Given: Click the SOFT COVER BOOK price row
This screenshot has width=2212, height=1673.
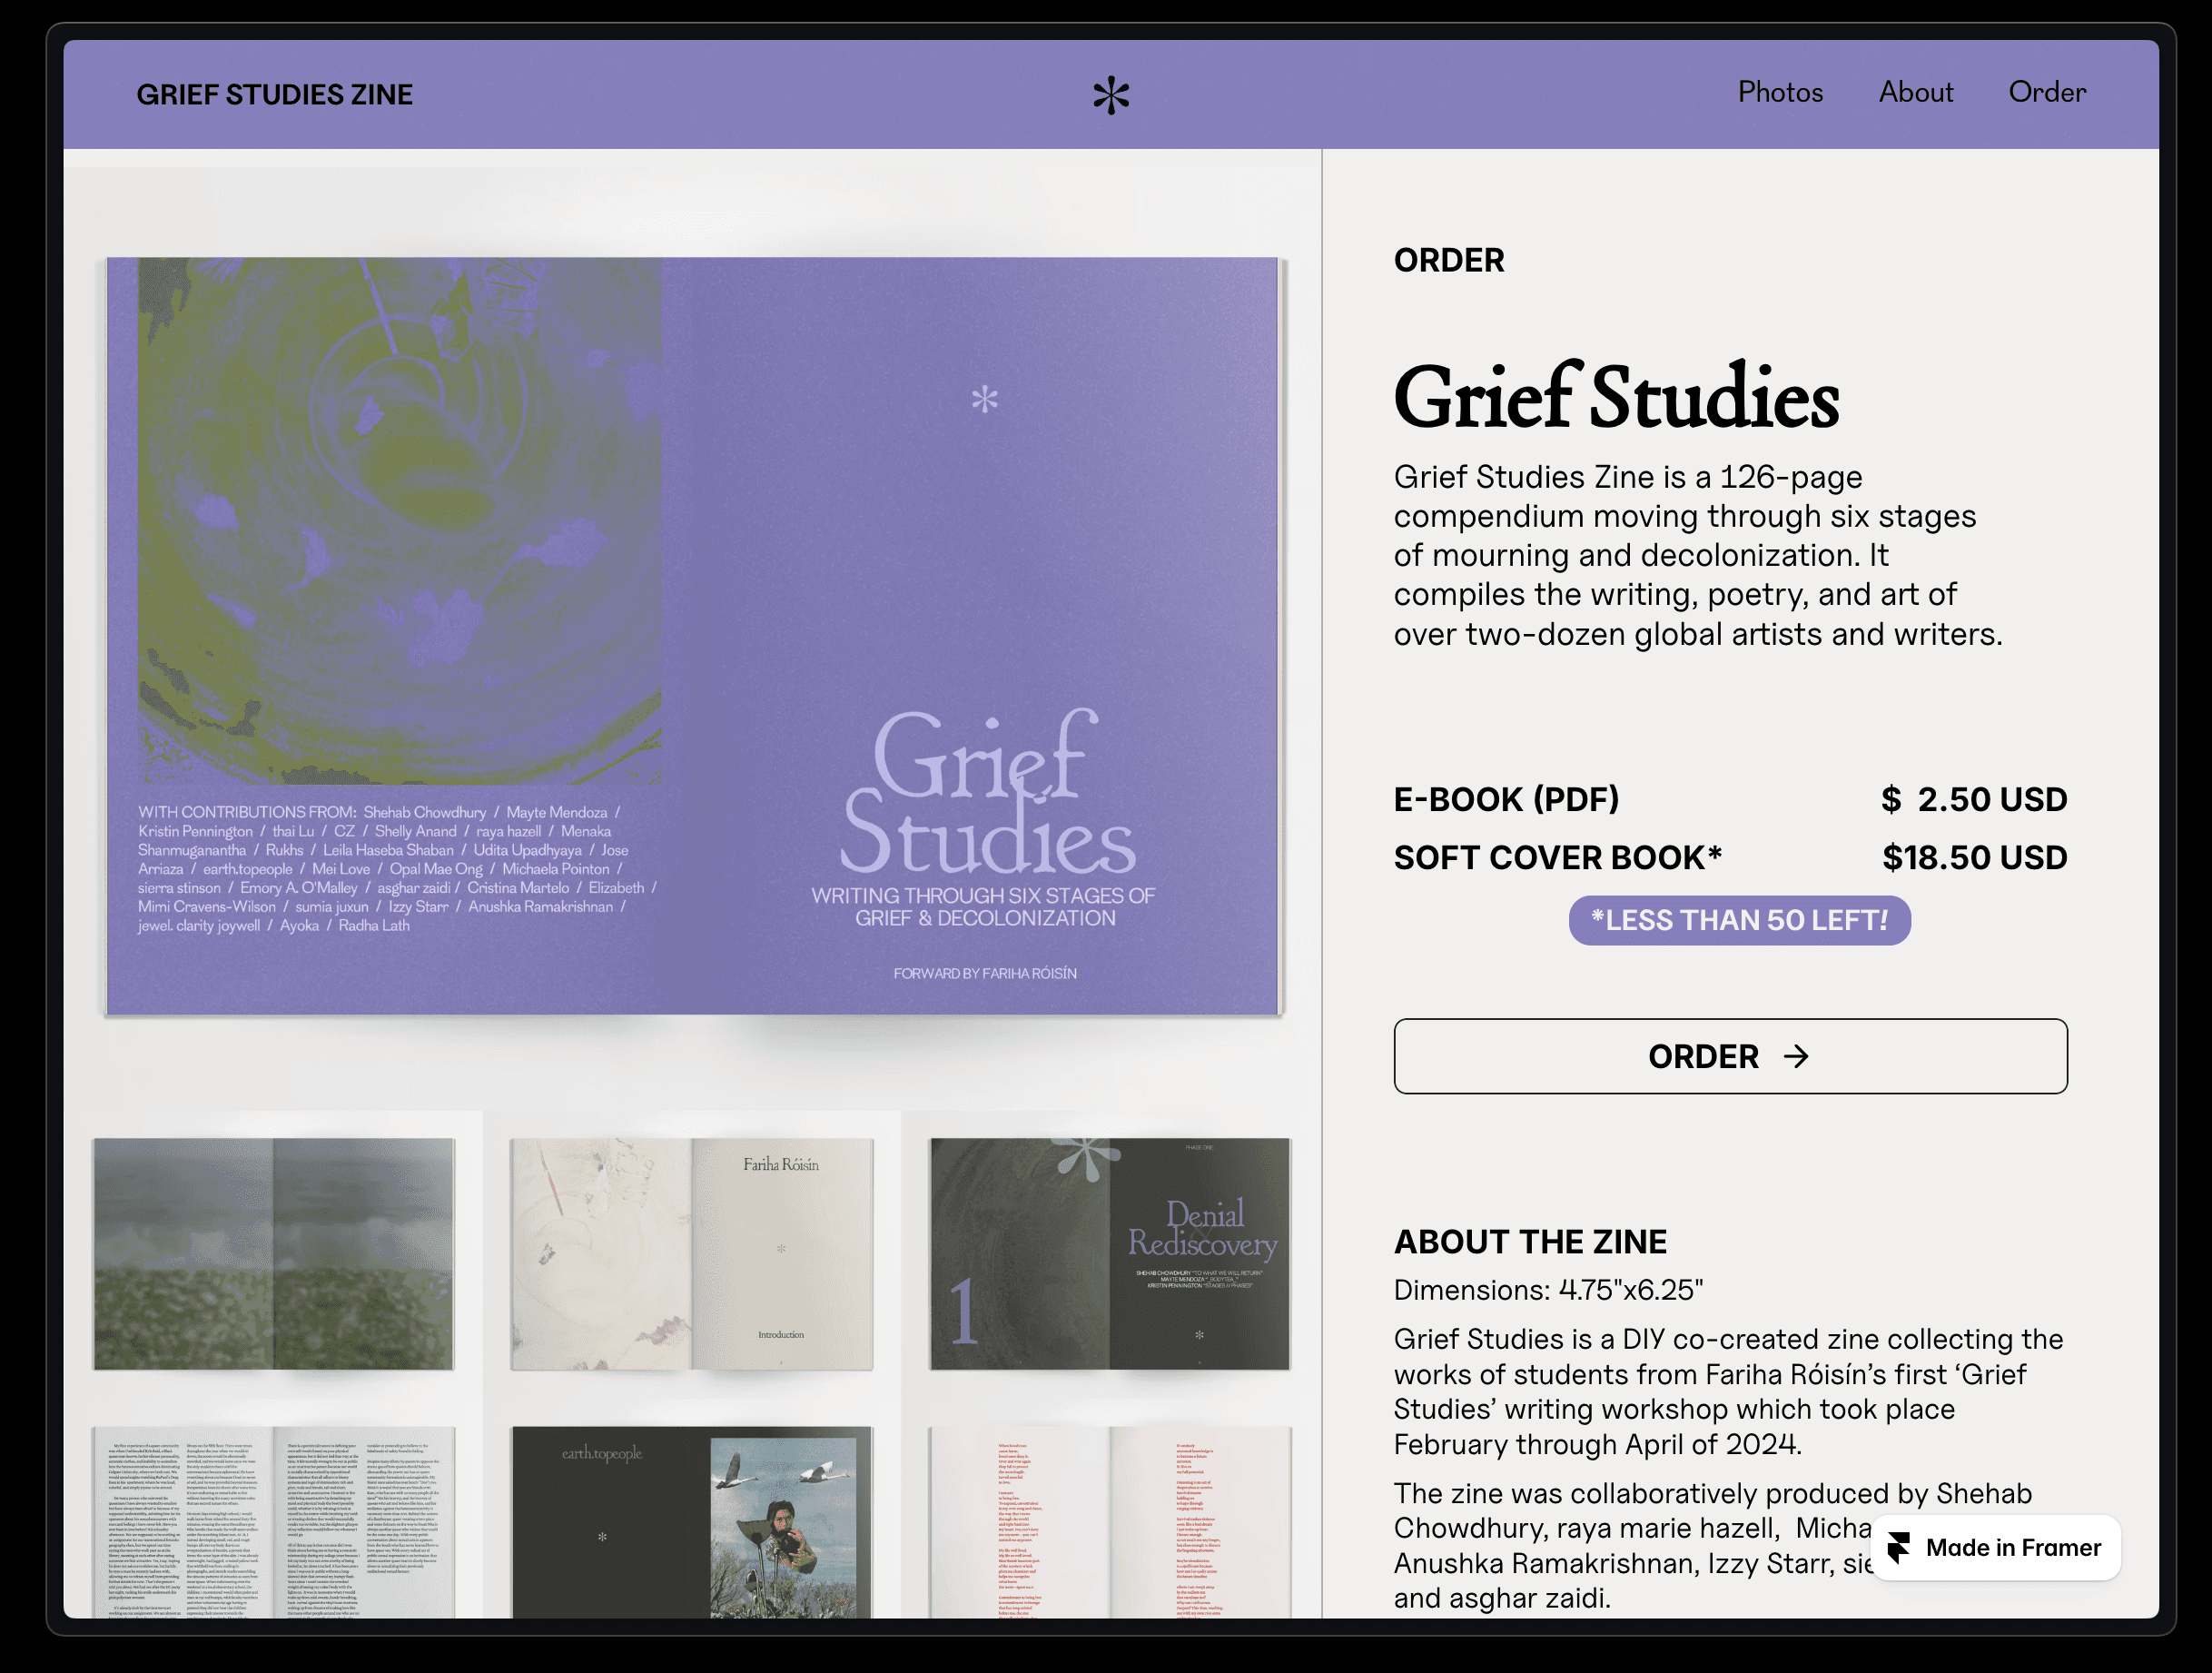Looking at the screenshot, I should click(1730, 857).
